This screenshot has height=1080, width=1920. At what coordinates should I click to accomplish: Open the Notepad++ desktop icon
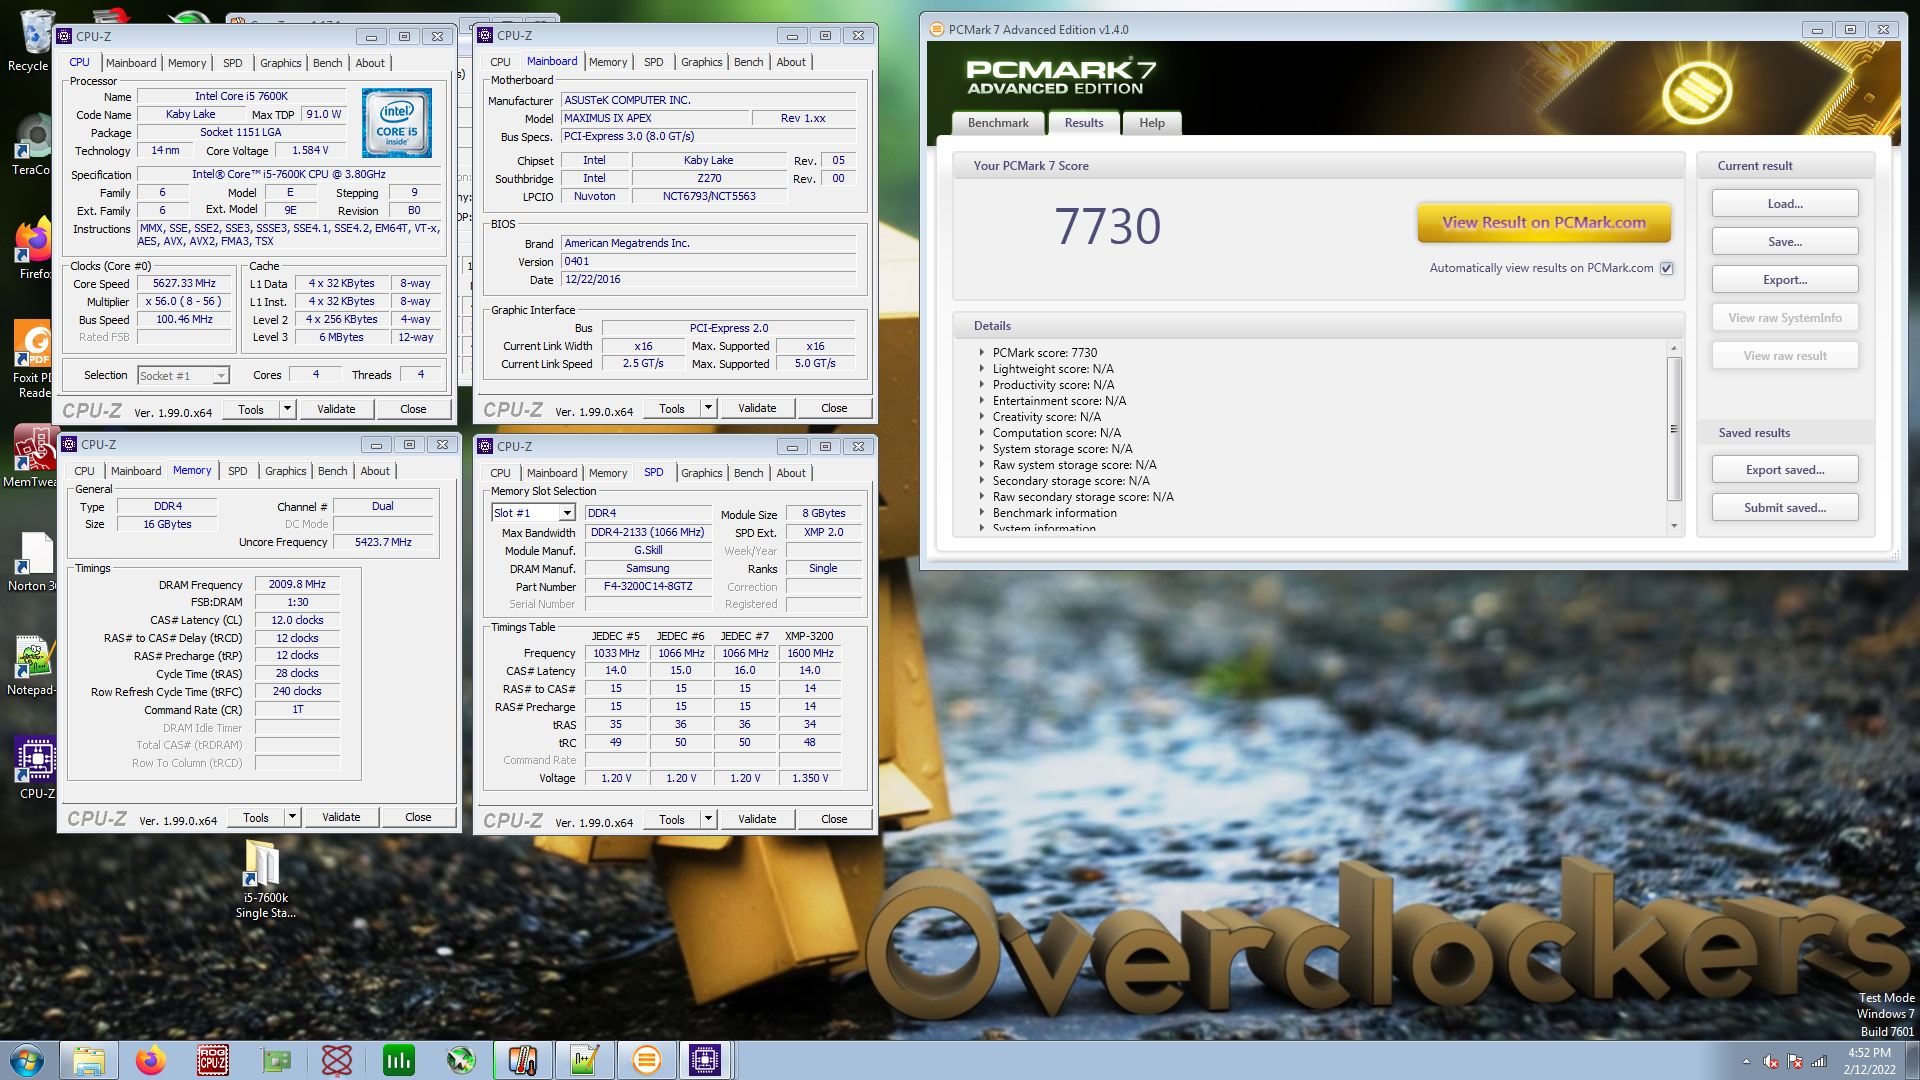coord(32,666)
